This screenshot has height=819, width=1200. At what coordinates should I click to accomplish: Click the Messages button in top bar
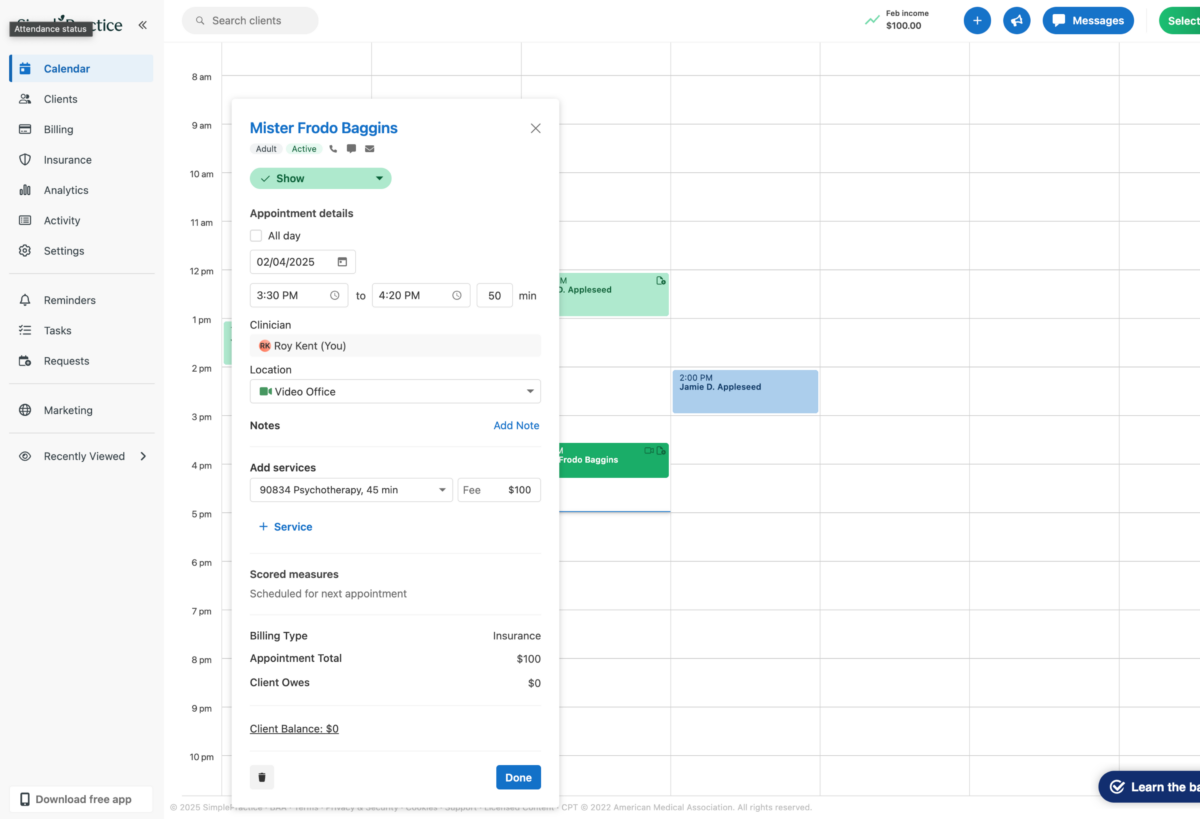click(x=1088, y=20)
